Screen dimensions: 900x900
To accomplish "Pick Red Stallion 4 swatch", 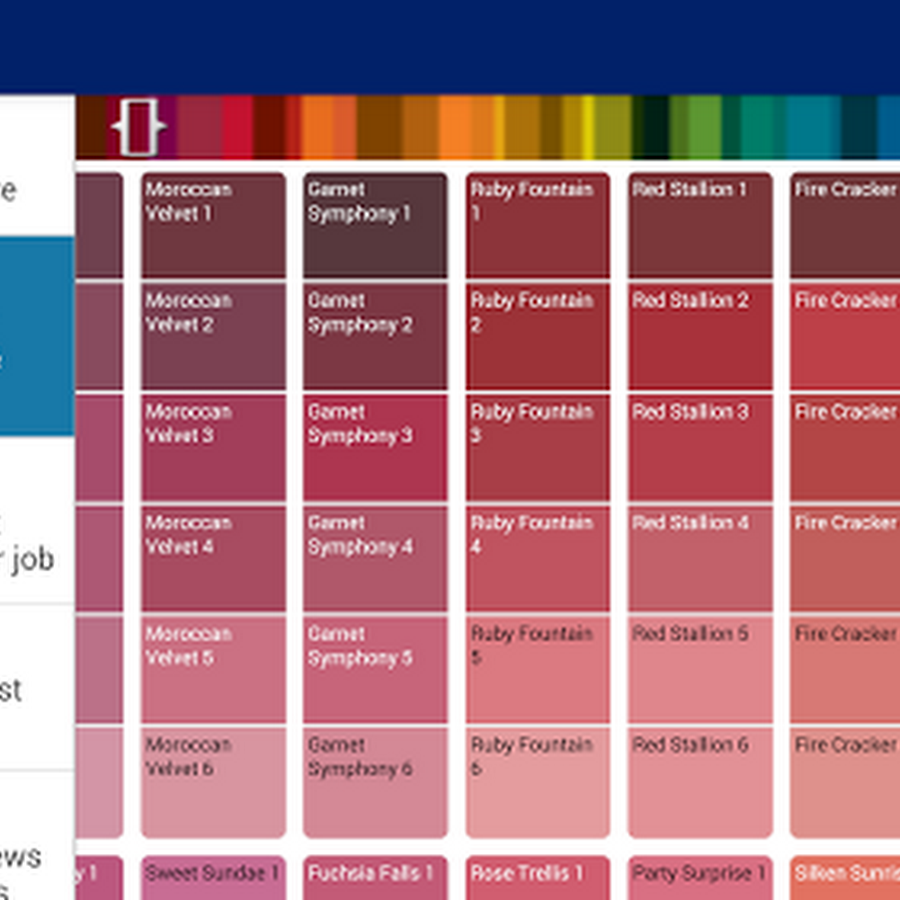I will pos(700,558).
